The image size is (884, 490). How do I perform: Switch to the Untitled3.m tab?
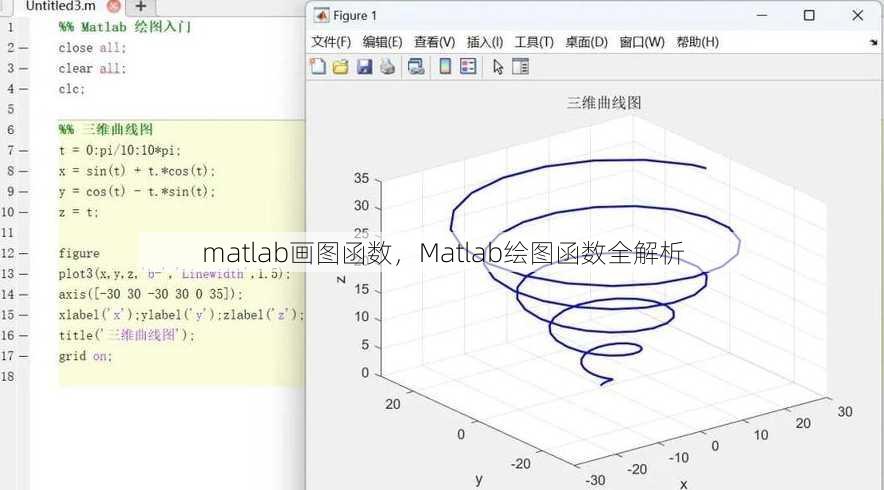[60, 6]
